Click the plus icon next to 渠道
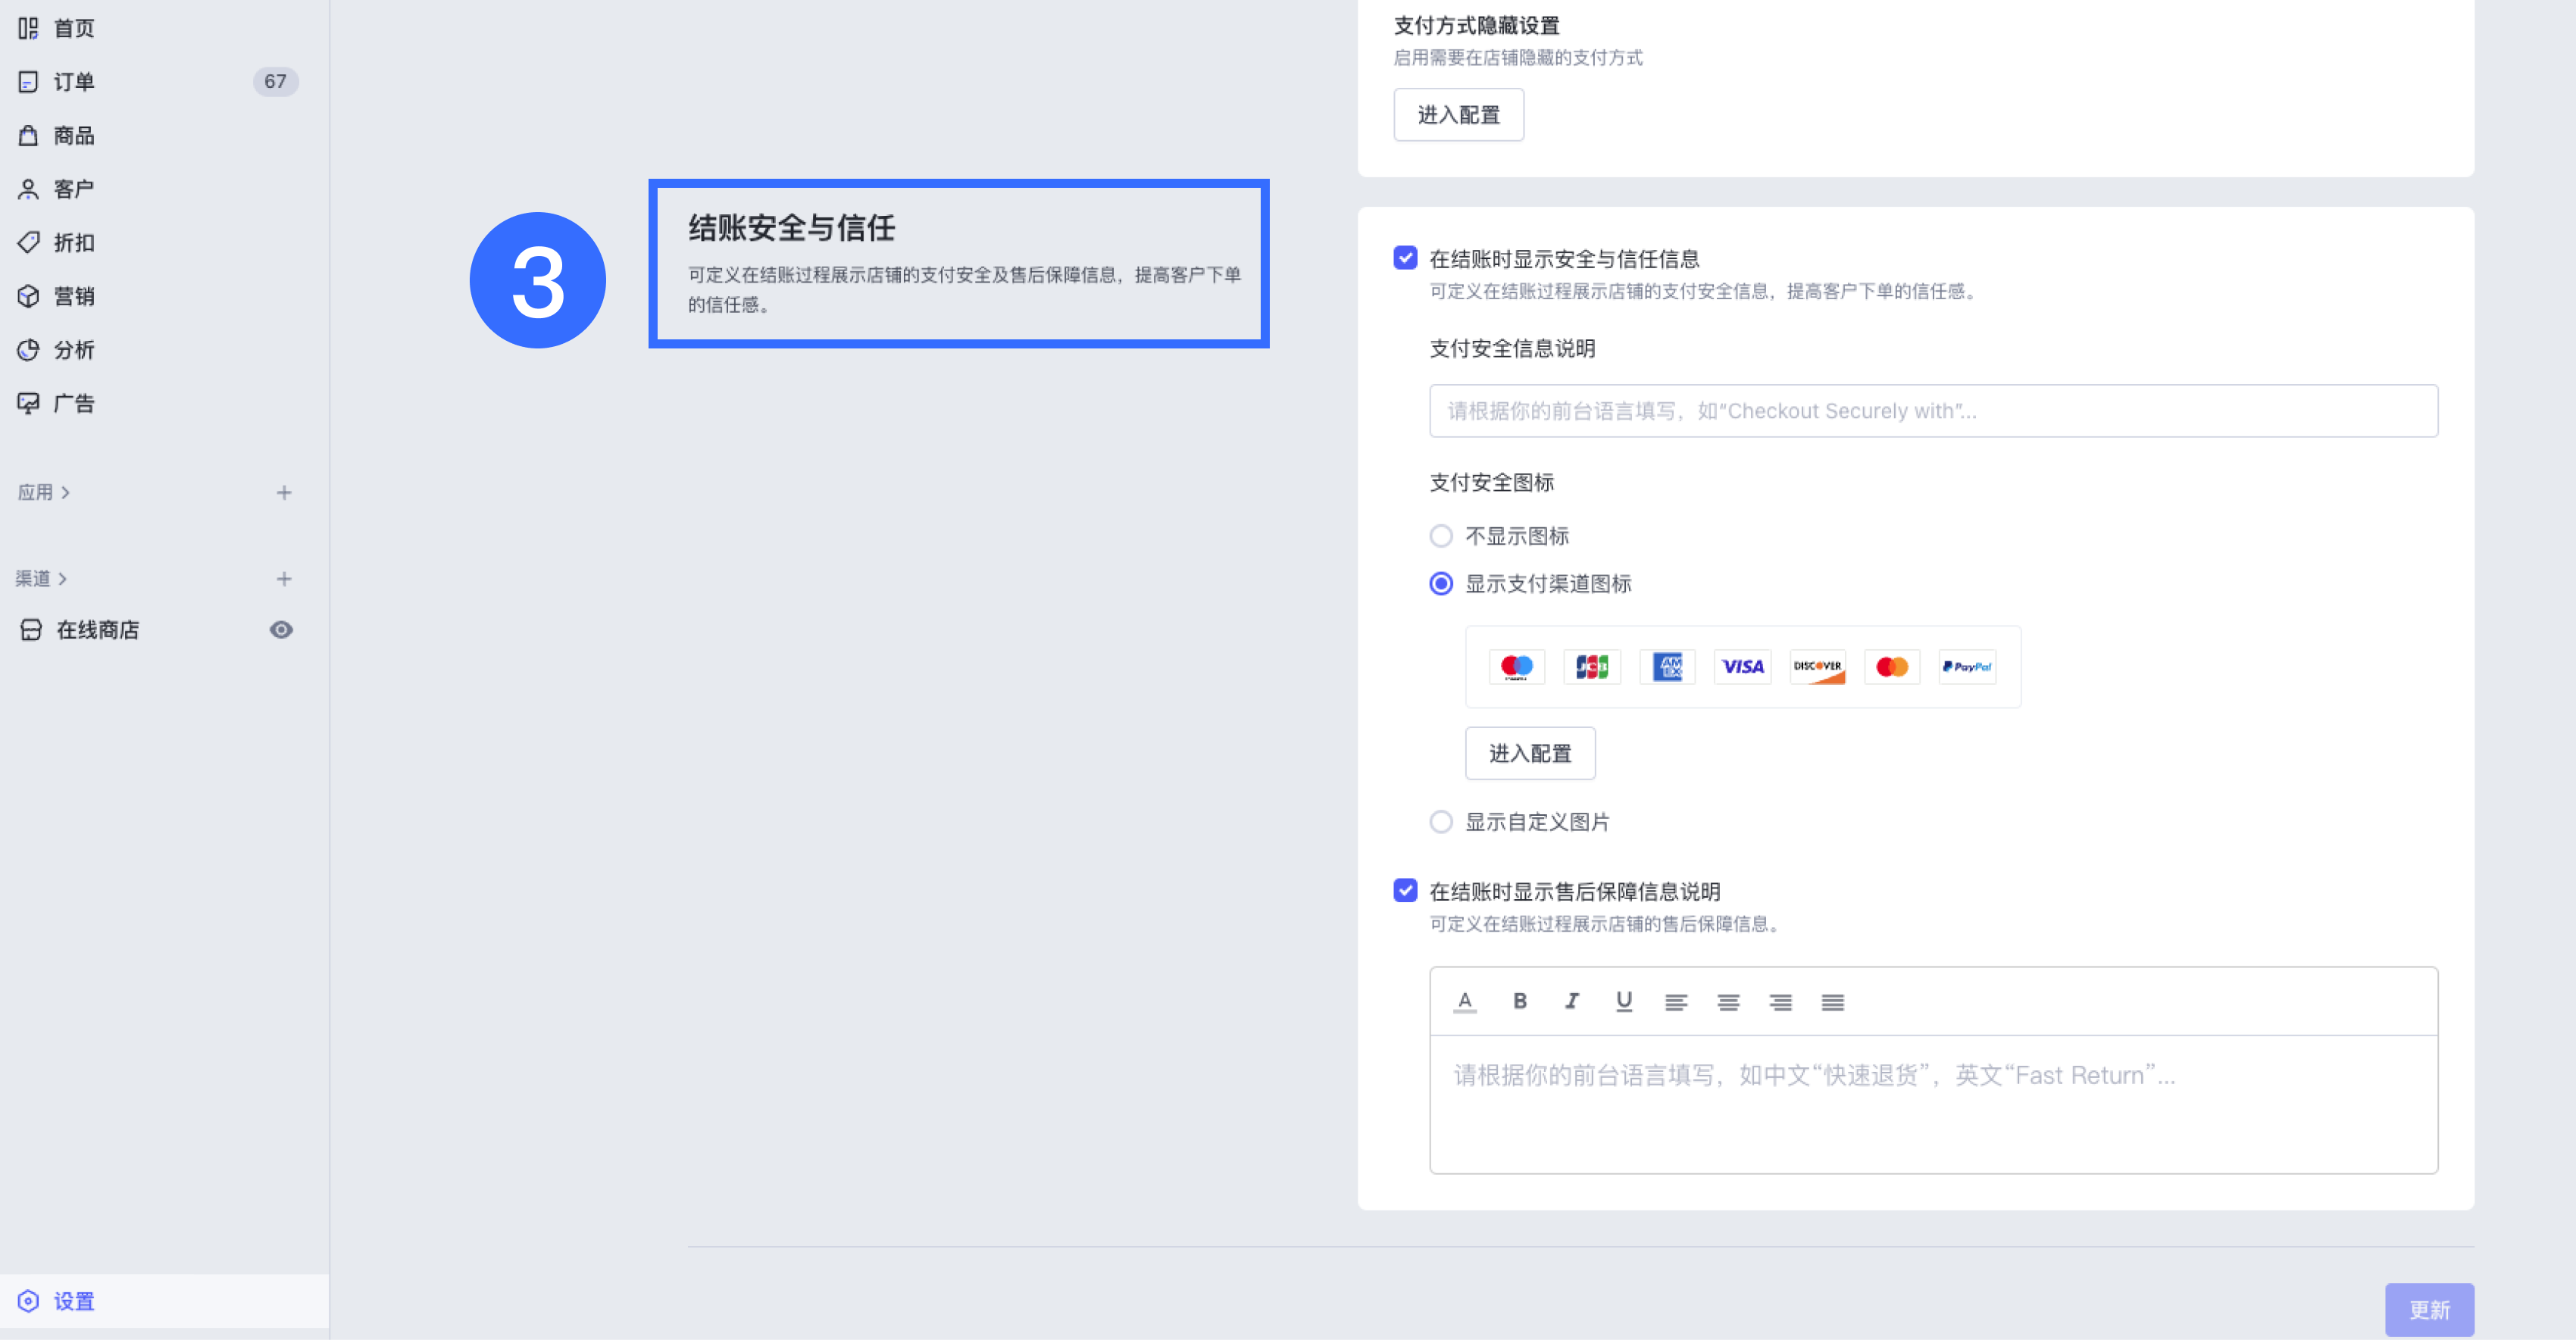Image resolution: width=2576 pixels, height=1340 pixels. pos(284,578)
